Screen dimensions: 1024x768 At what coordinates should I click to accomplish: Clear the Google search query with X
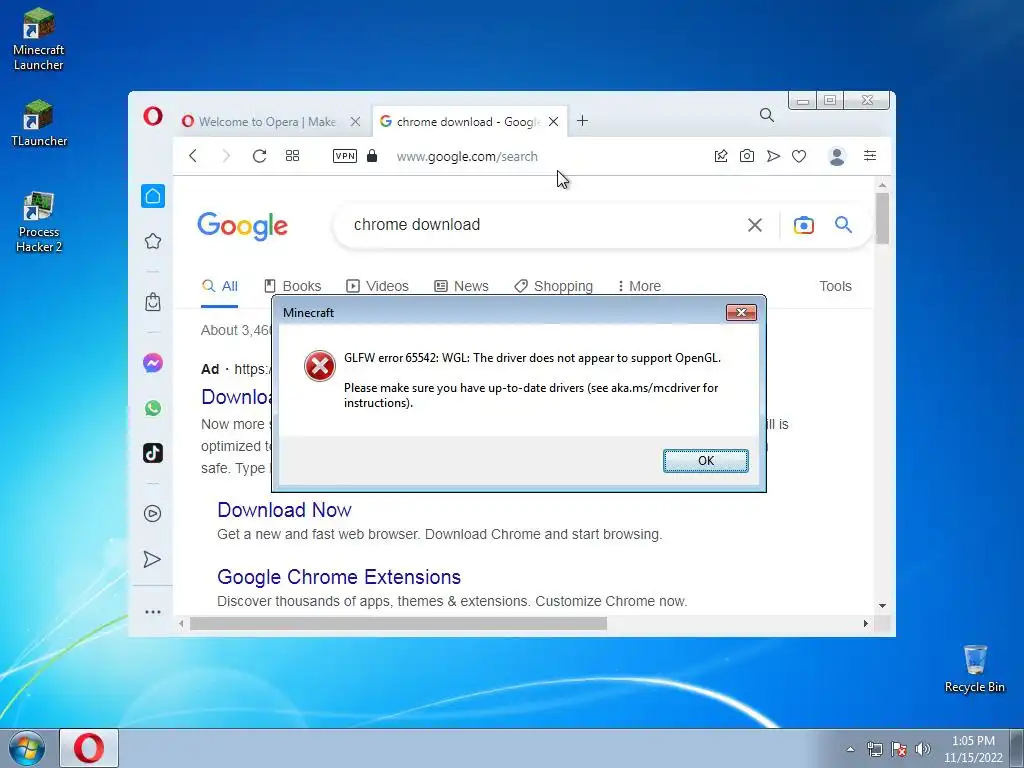tap(754, 225)
